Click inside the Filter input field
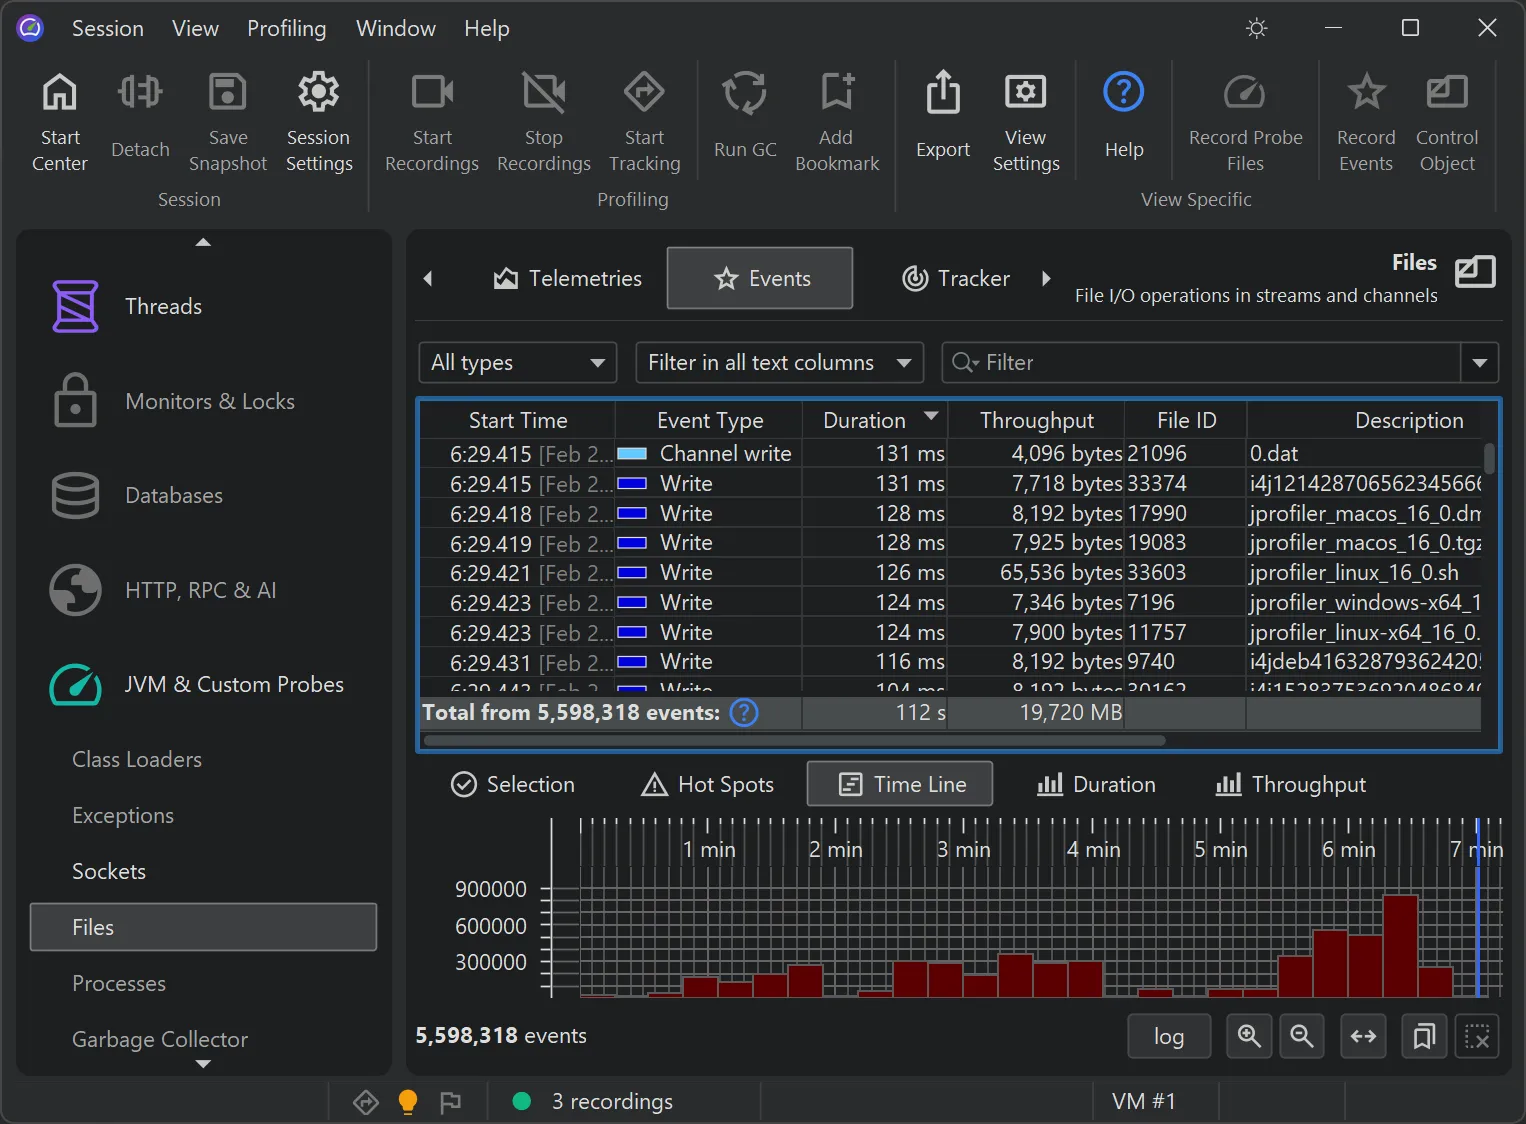This screenshot has width=1526, height=1124. pyautogui.click(x=1150, y=362)
